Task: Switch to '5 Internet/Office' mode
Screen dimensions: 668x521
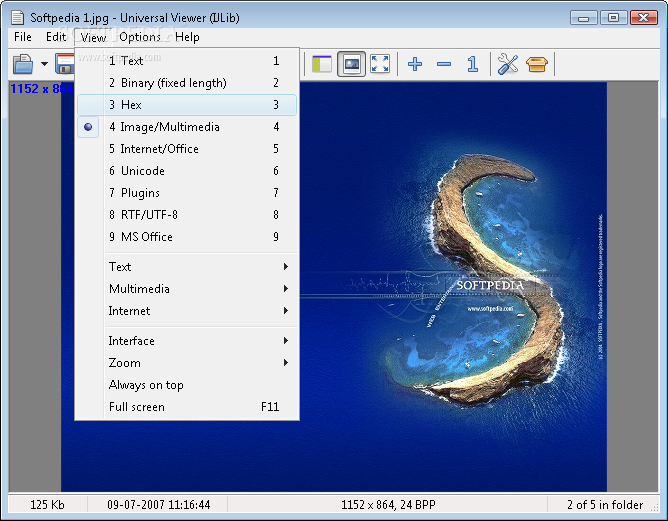Action: (x=187, y=149)
